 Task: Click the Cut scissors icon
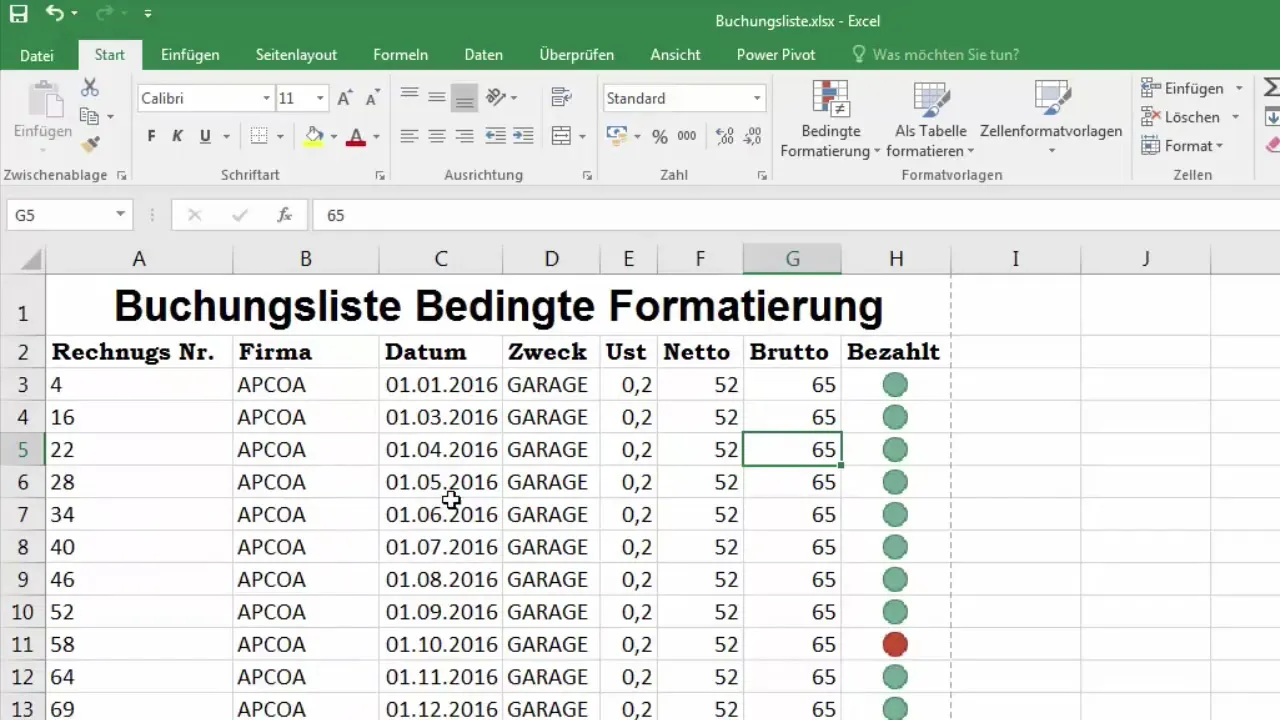pos(90,88)
